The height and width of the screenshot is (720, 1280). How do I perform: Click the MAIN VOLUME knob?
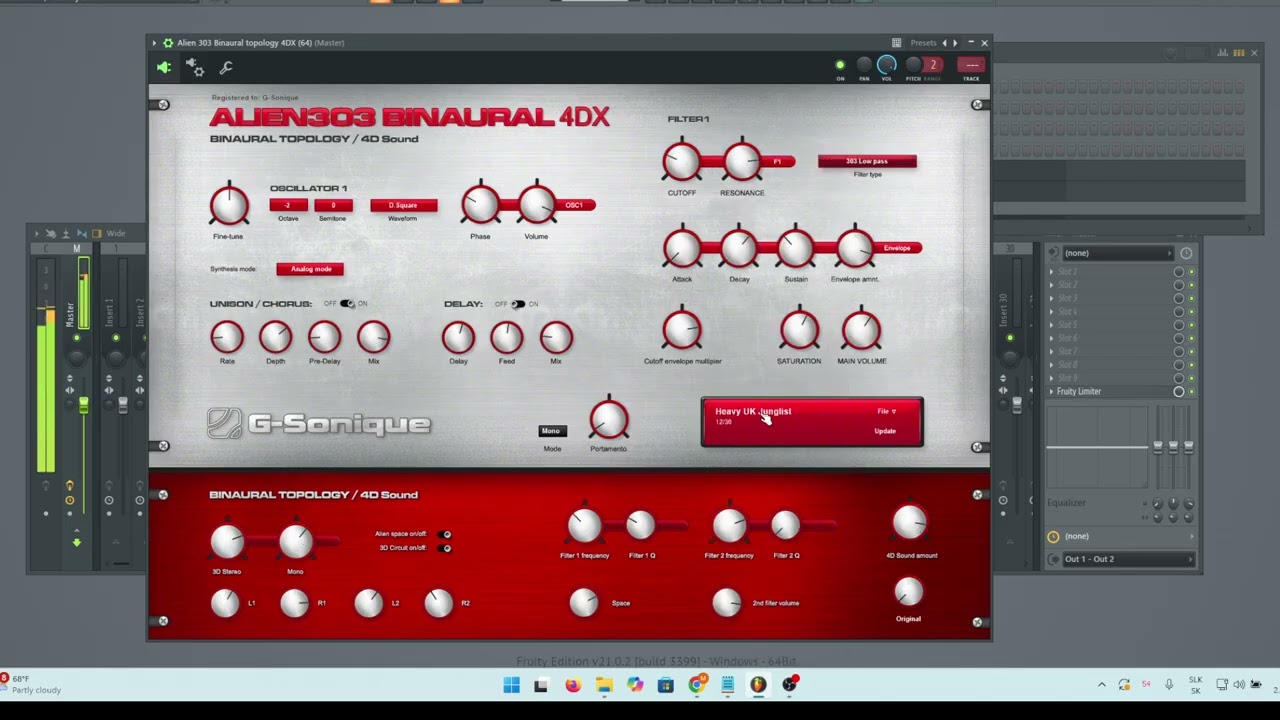click(861, 330)
